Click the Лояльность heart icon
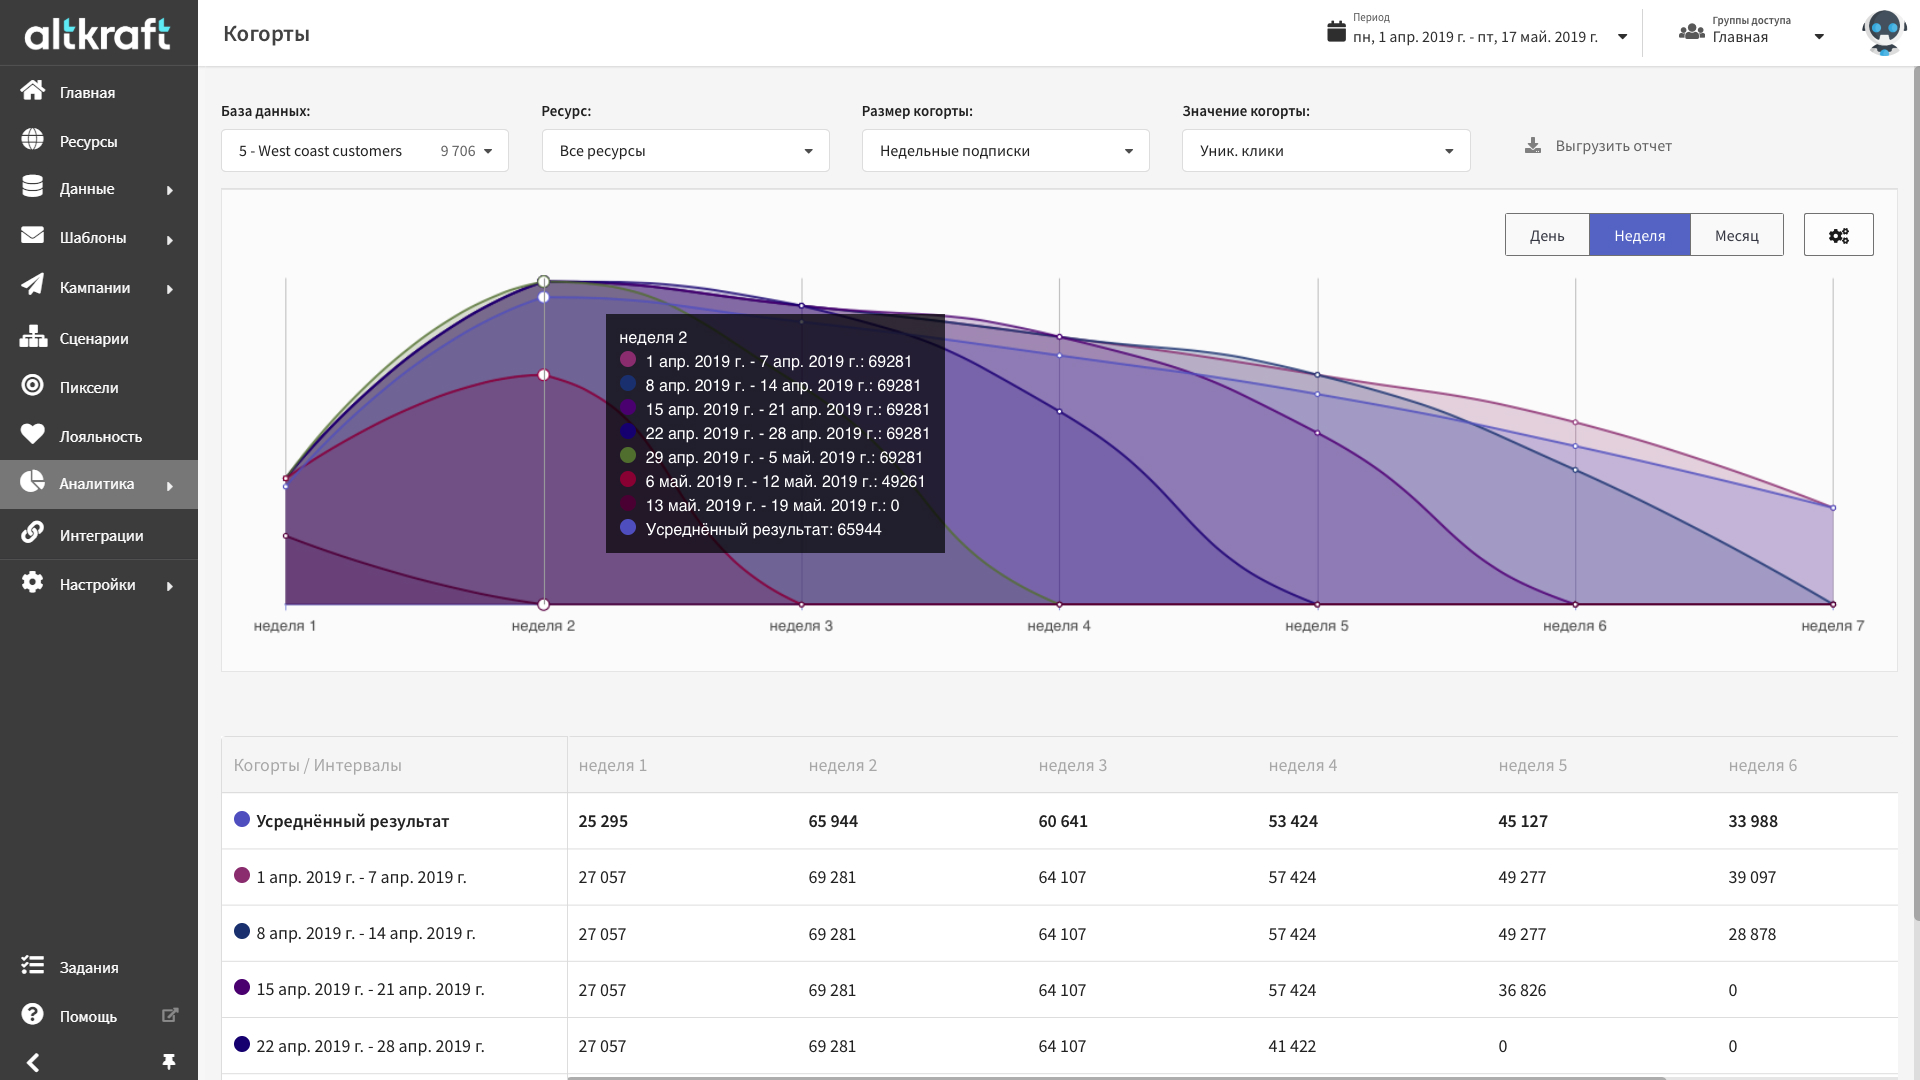 click(x=32, y=434)
